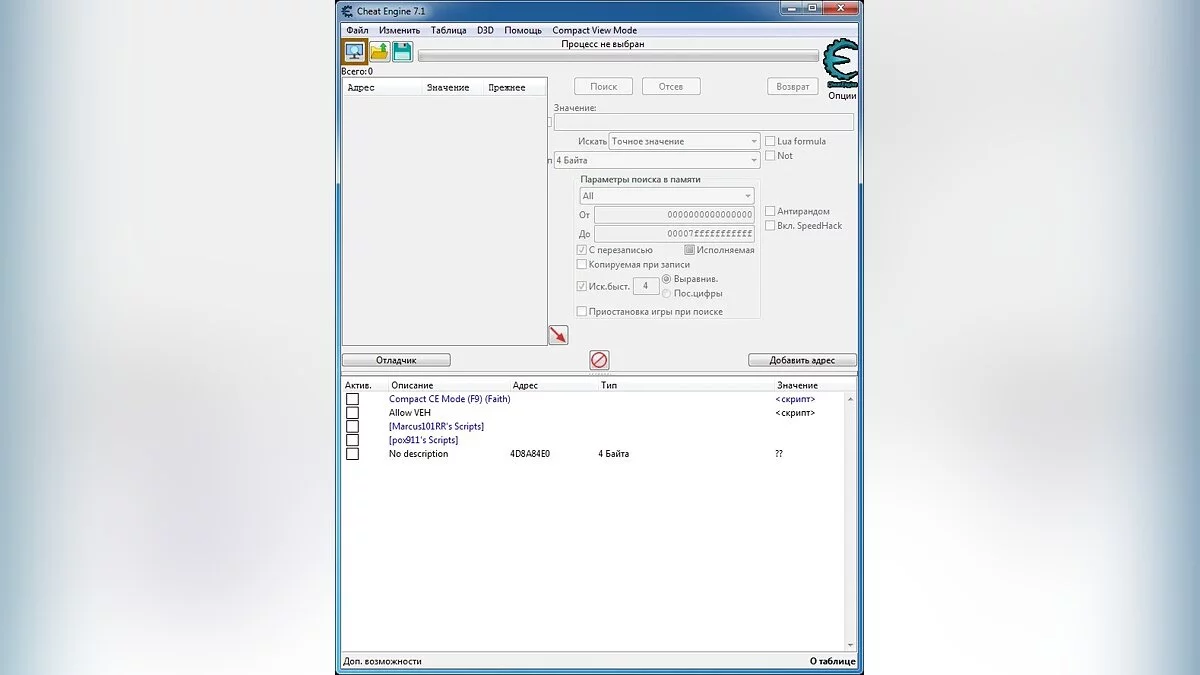Click the fast scan alignment field containing 4
Screen dimensions: 1200x675
pyautogui.click(x=646, y=286)
